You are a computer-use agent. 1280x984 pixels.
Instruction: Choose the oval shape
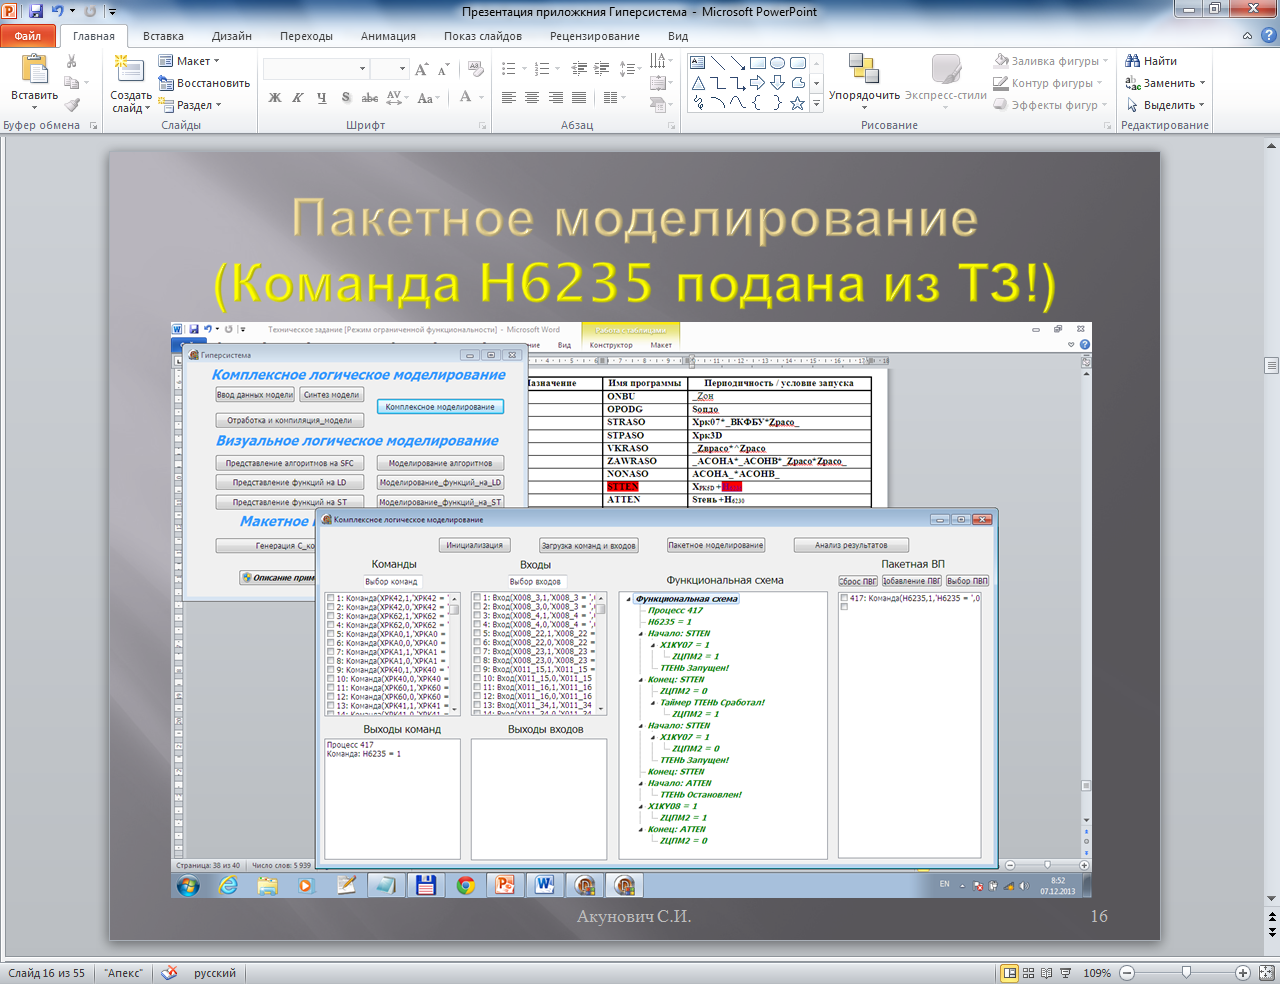[x=777, y=62]
